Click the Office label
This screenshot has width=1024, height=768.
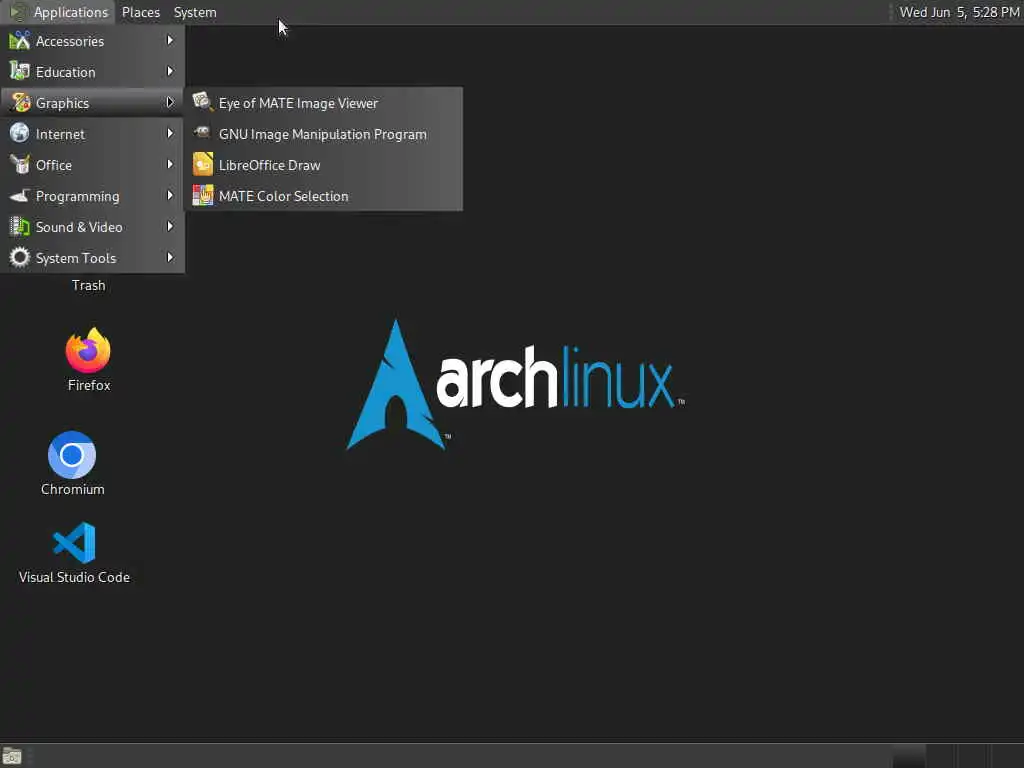tap(54, 165)
